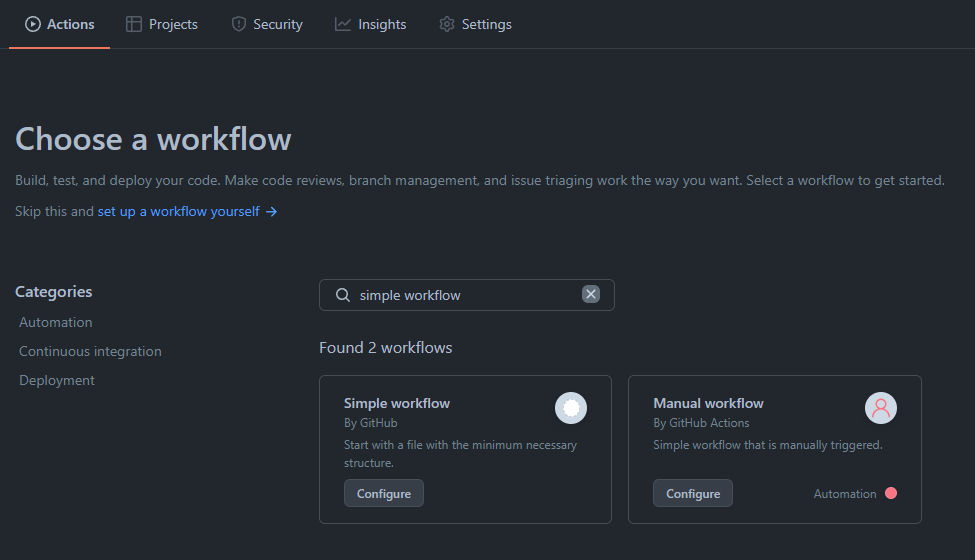Go to the Insights tab
Image resolution: width=975 pixels, height=560 pixels.
click(371, 24)
